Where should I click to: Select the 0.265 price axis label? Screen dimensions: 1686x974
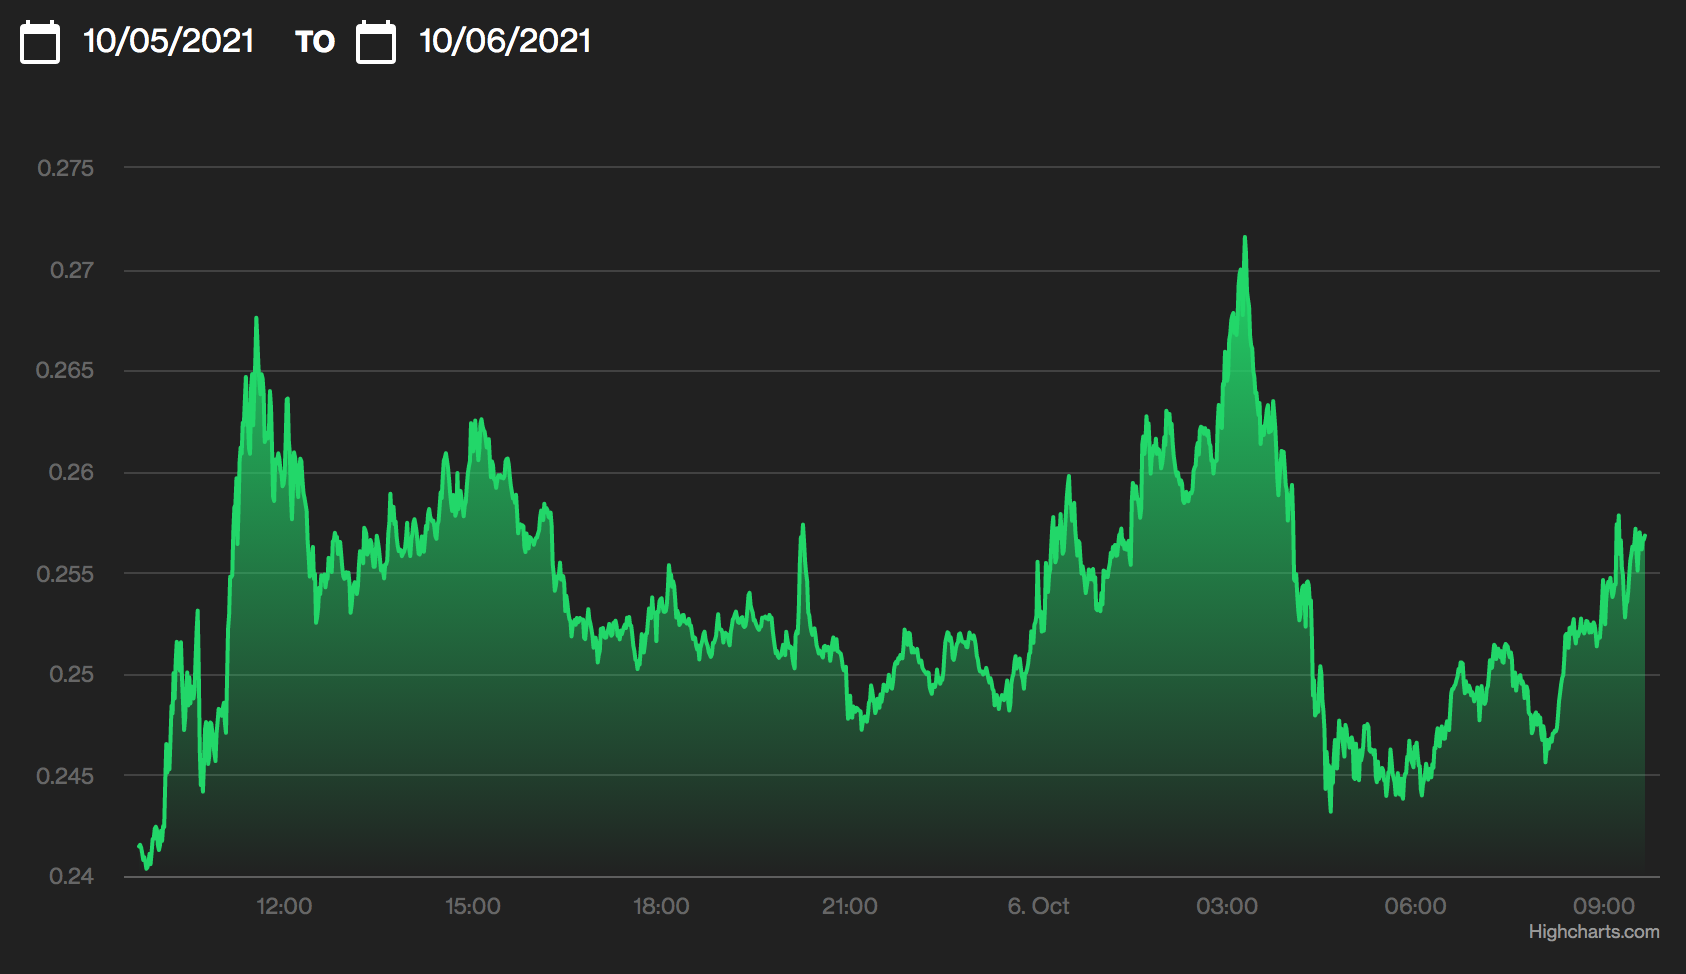(x=65, y=370)
